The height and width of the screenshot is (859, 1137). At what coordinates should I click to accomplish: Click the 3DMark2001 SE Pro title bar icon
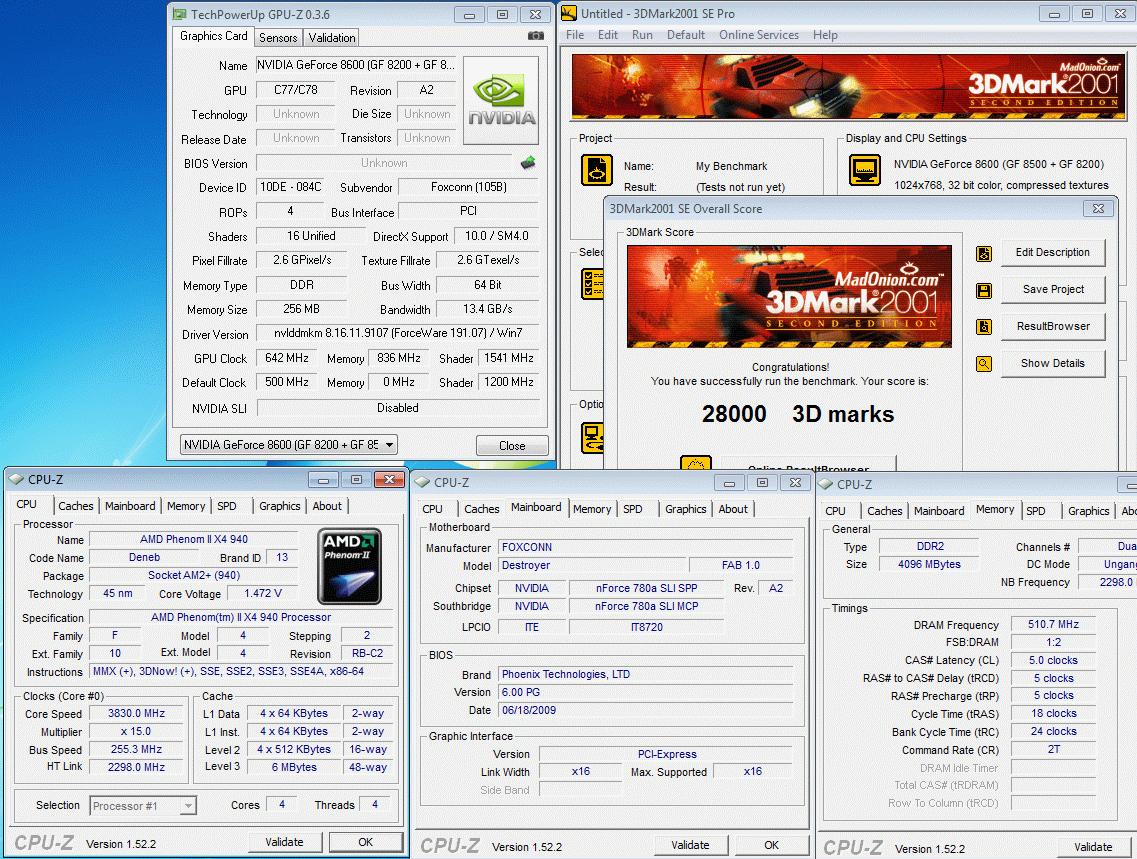point(569,13)
